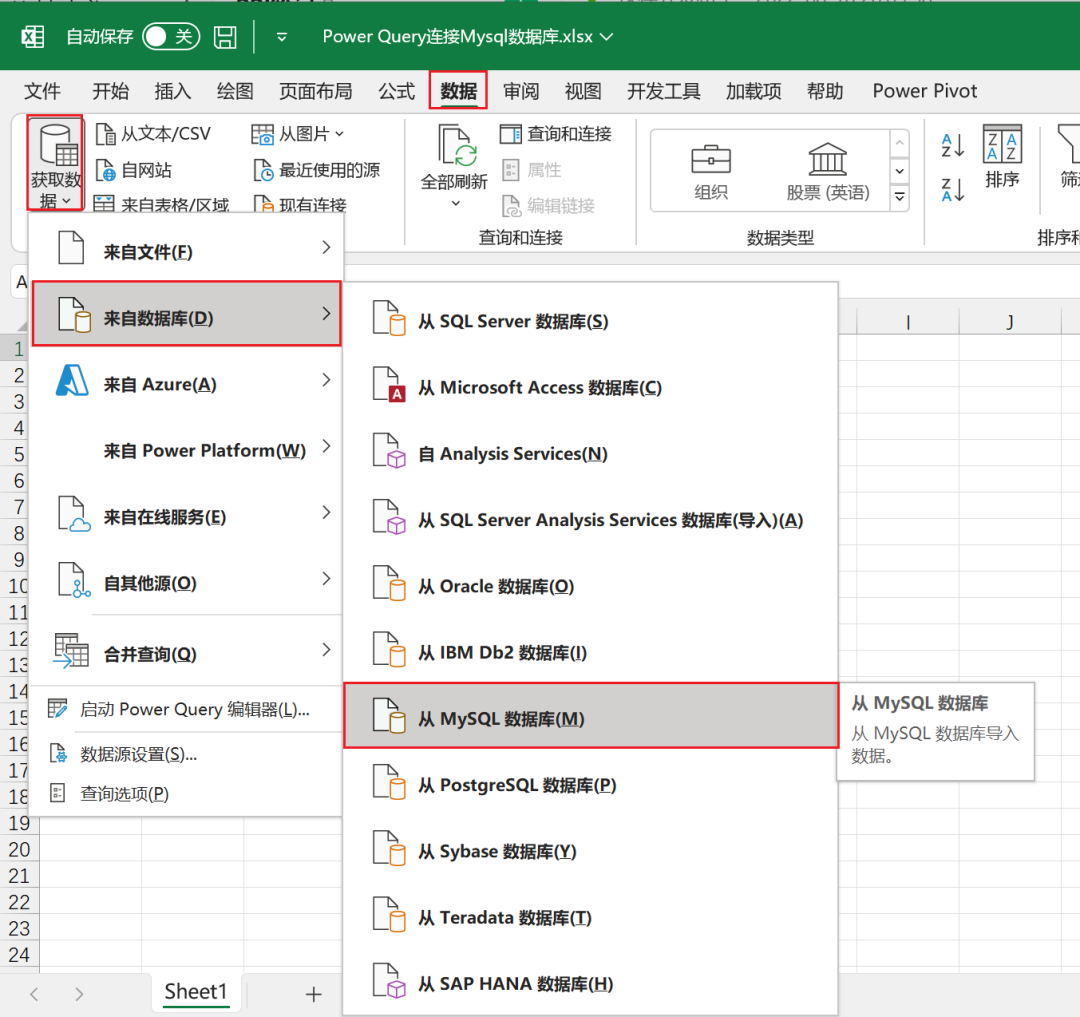Launch Power Query Editor (启动 Power Query 编辑器)
This screenshot has width=1080, height=1017.
pyautogui.click(x=187, y=709)
